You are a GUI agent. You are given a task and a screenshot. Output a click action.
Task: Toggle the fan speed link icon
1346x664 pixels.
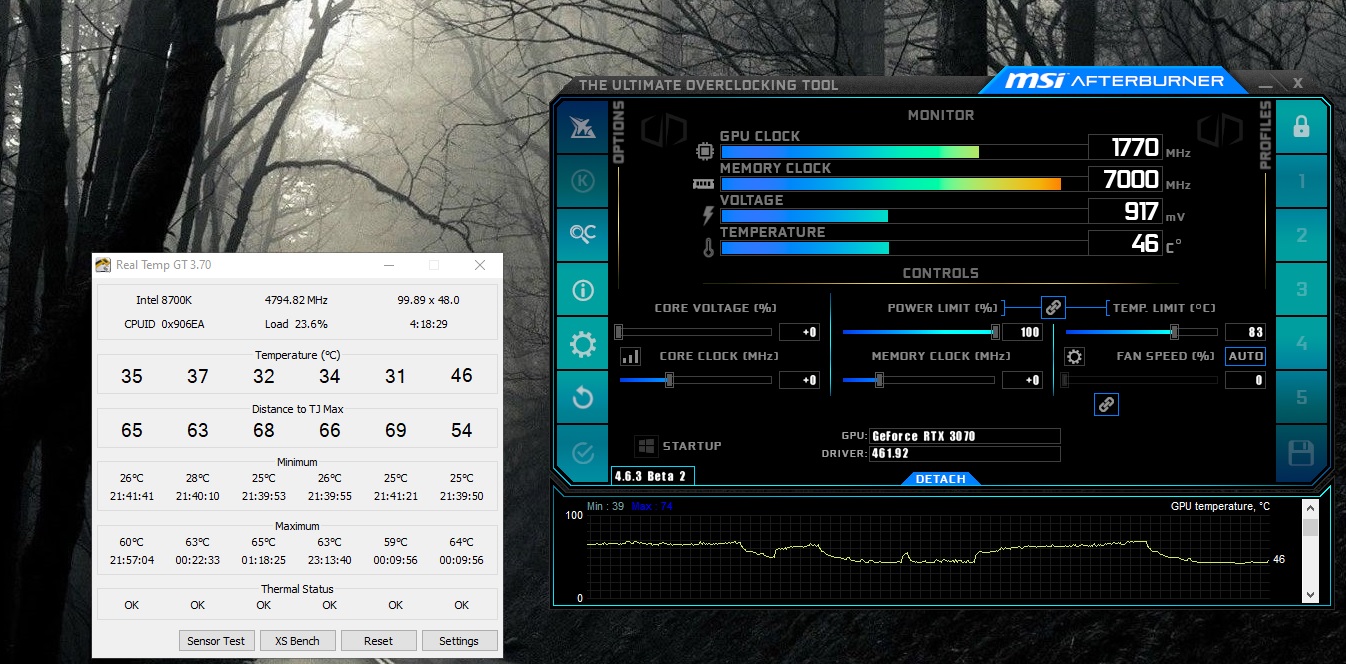pyautogui.click(x=1106, y=404)
